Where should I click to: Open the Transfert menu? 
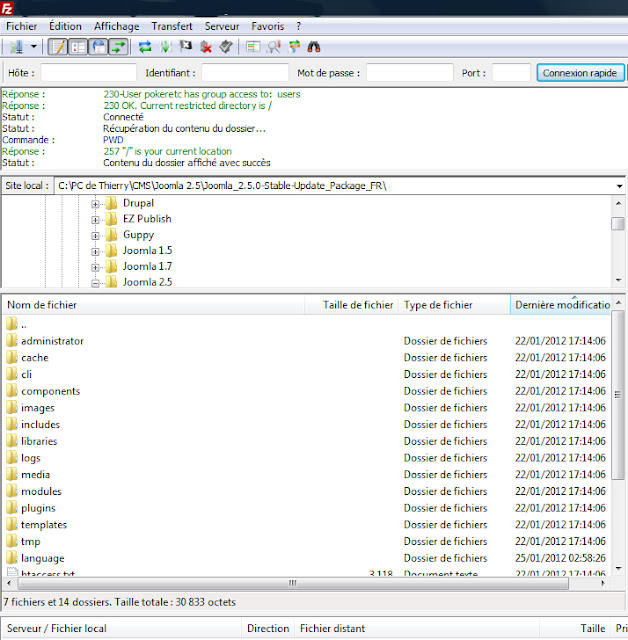172,26
